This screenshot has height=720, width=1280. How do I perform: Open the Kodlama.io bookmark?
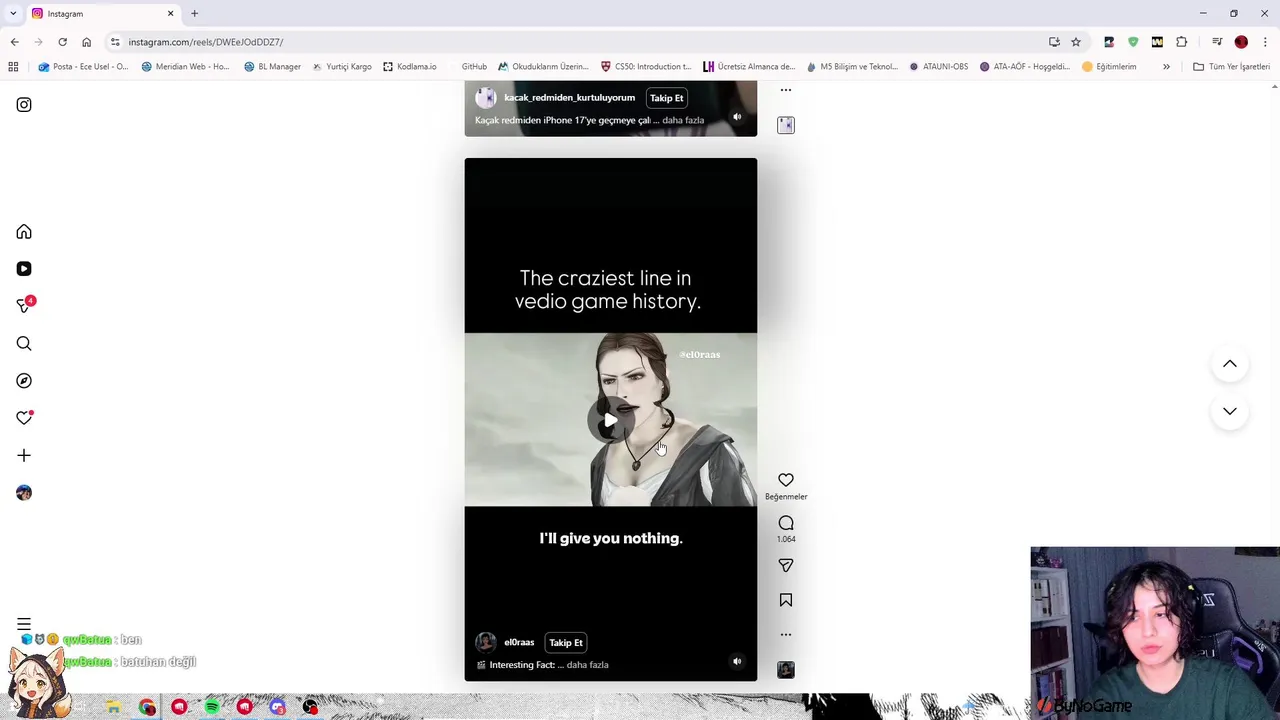[410, 67]
